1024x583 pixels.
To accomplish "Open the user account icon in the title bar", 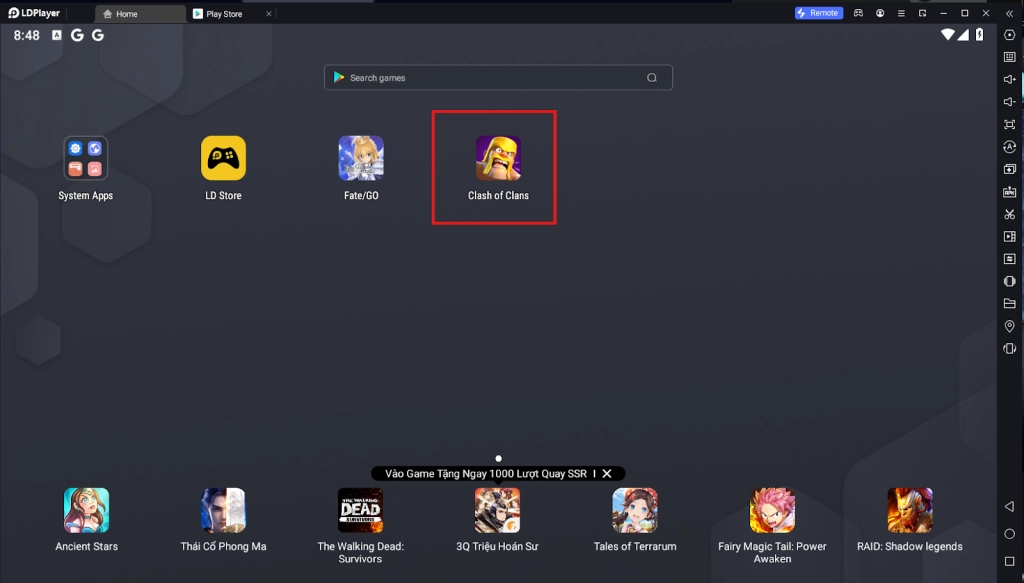I will tap(880, 13).
